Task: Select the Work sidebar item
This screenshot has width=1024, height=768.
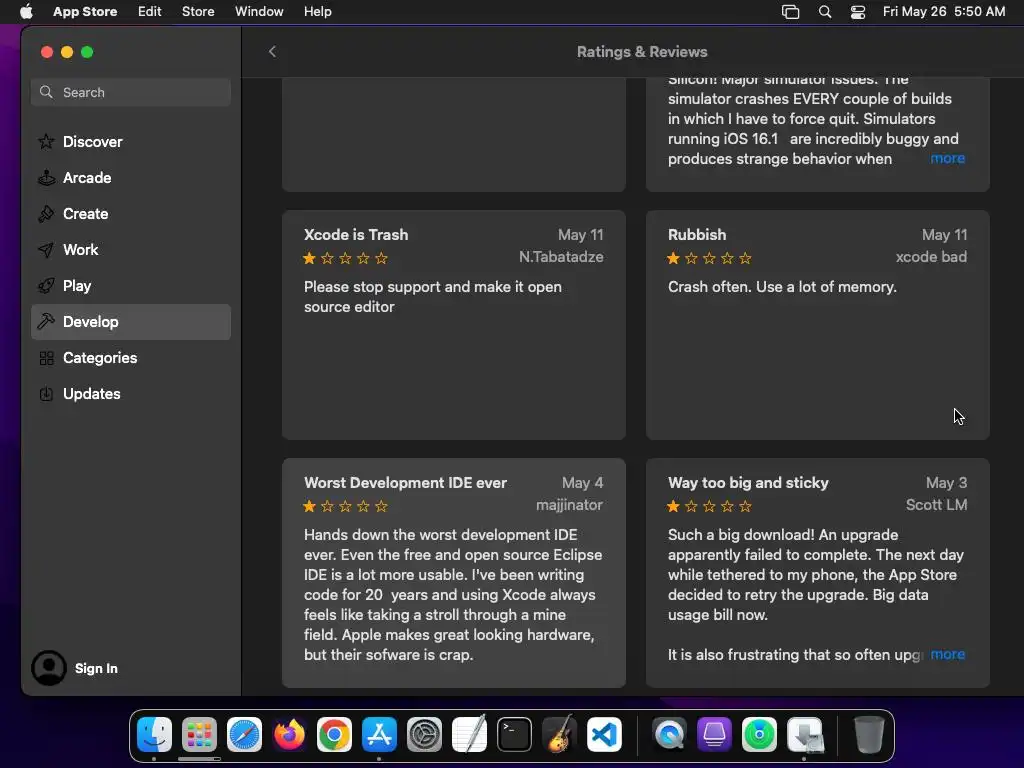Action: click(x=131, y=249)
